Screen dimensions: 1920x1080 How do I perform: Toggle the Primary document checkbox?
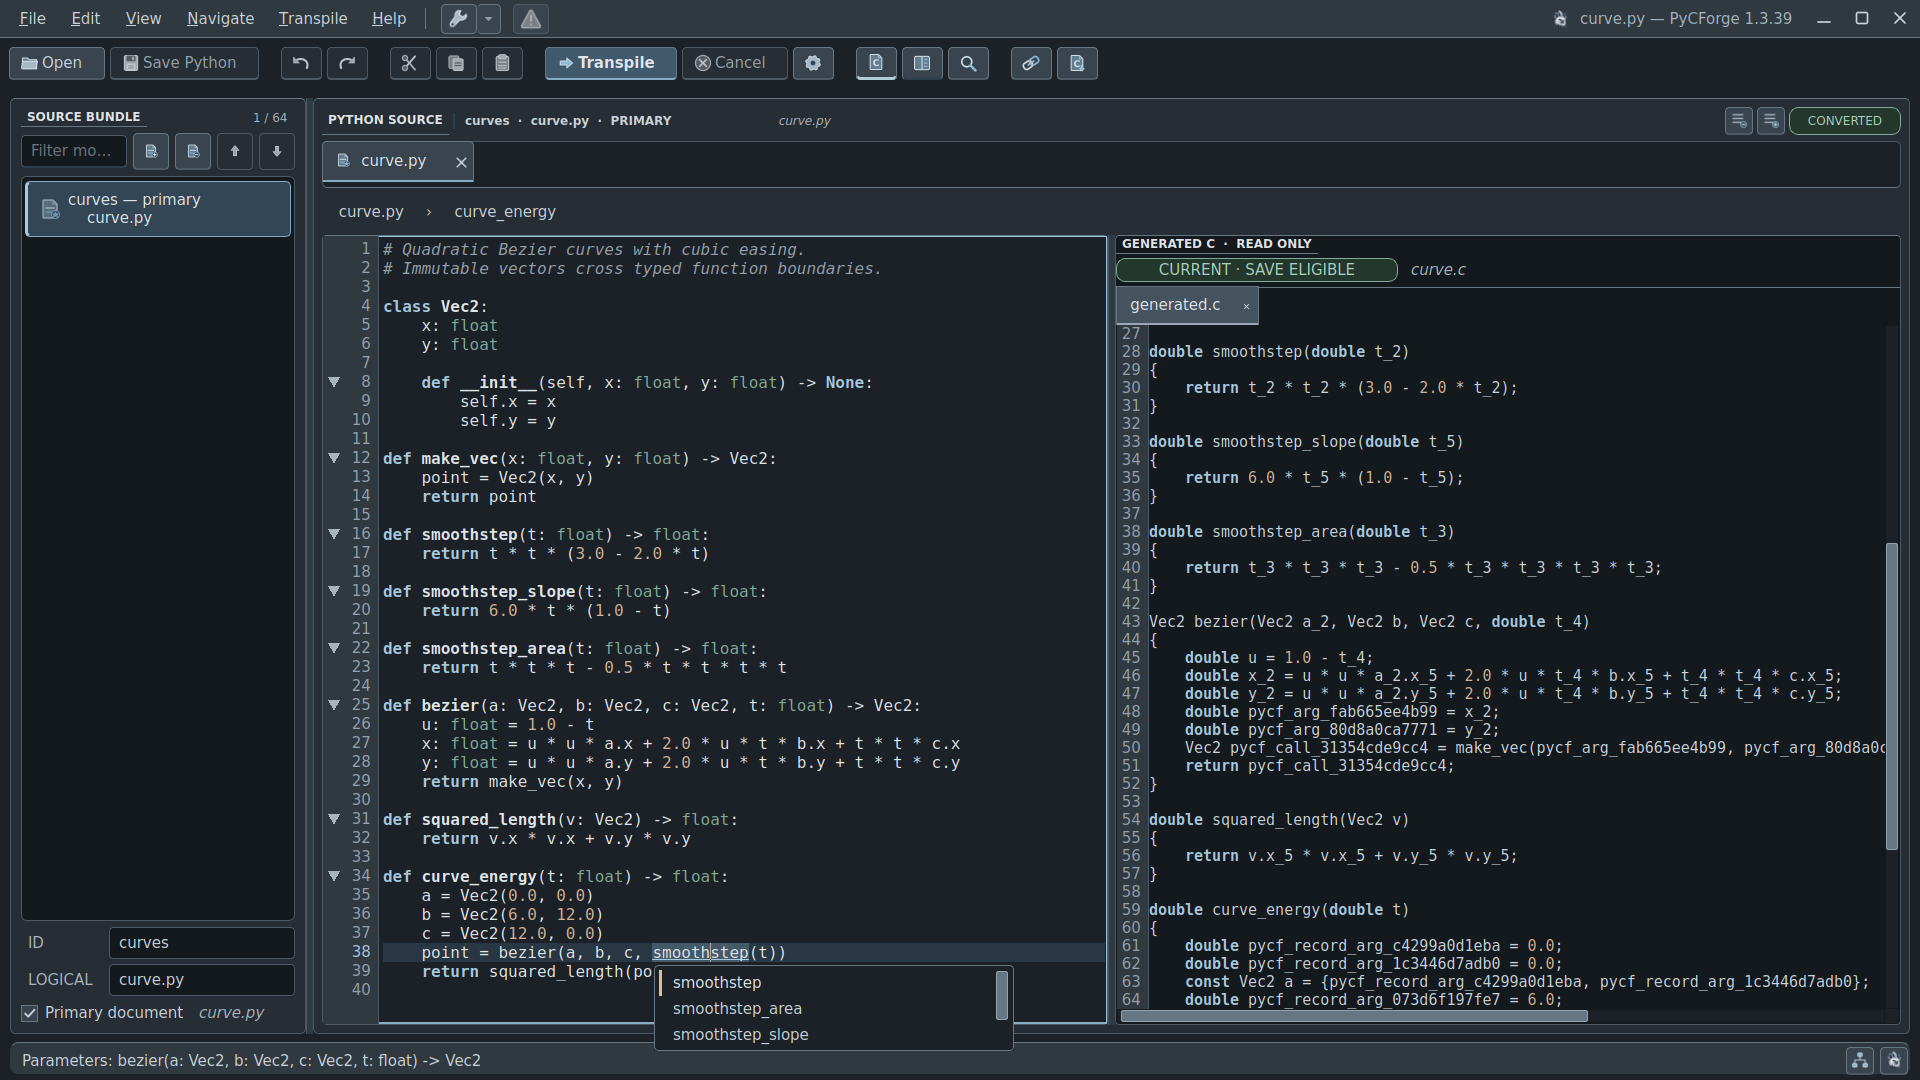30,1013
